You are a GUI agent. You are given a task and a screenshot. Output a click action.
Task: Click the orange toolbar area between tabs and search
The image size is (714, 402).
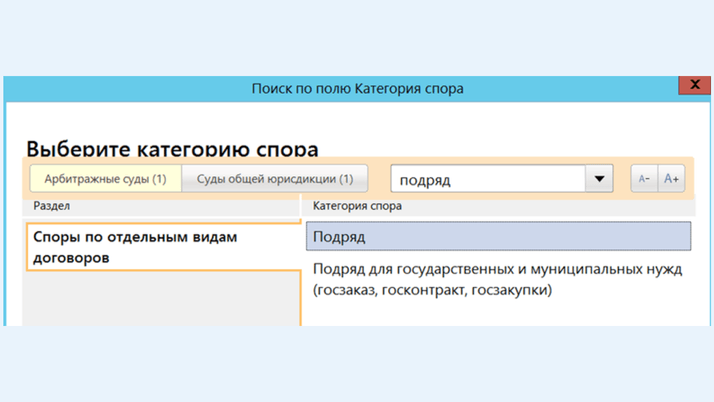tap(379, 178)
